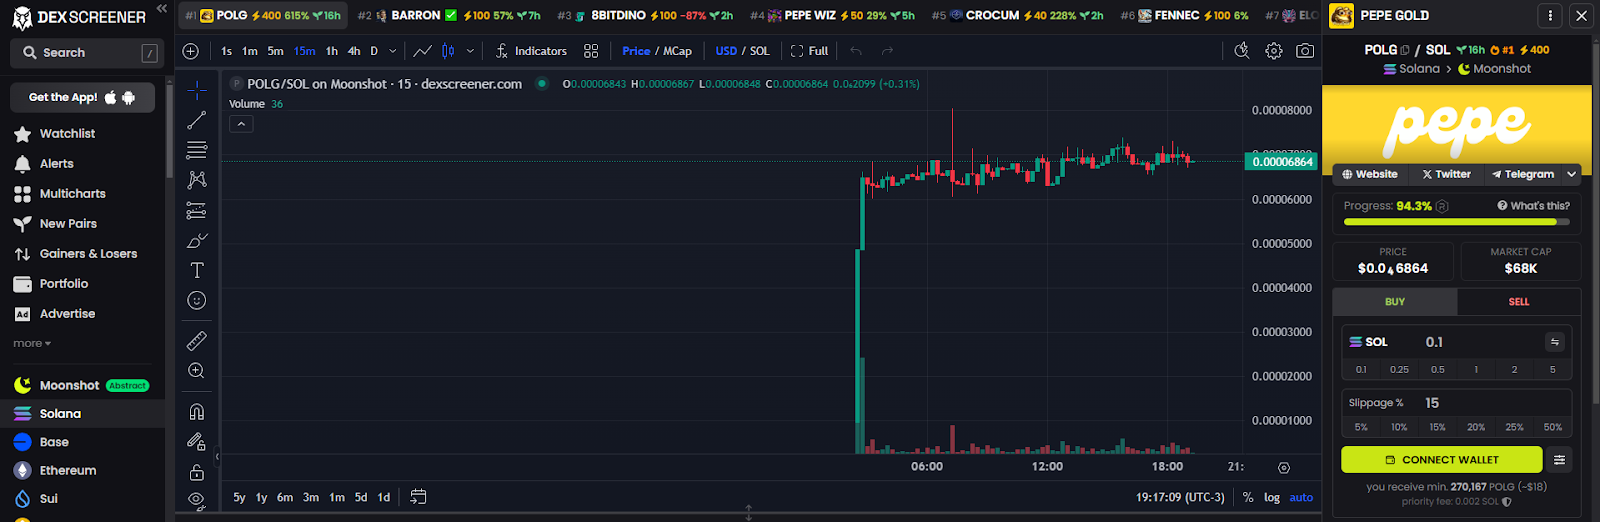The width and height of the screenshot is (1600, 522).
Task: Toggle stay in drawing mode
Action: point(197,442)
